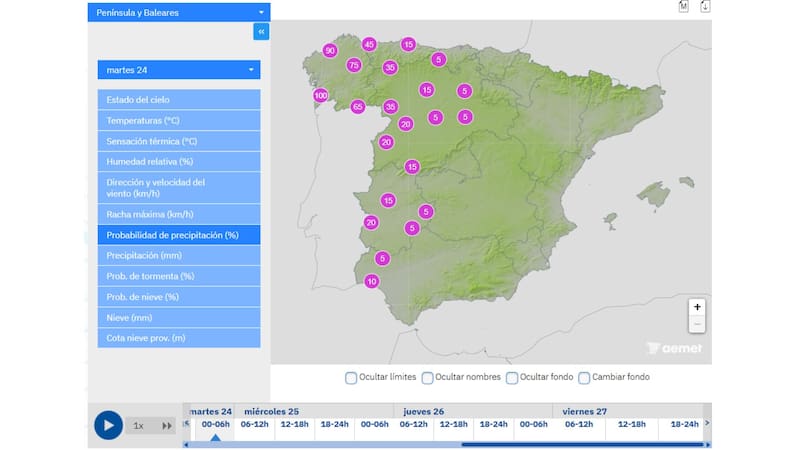
Task: Zoom in on the map with plus button
Action: (697, 307)
